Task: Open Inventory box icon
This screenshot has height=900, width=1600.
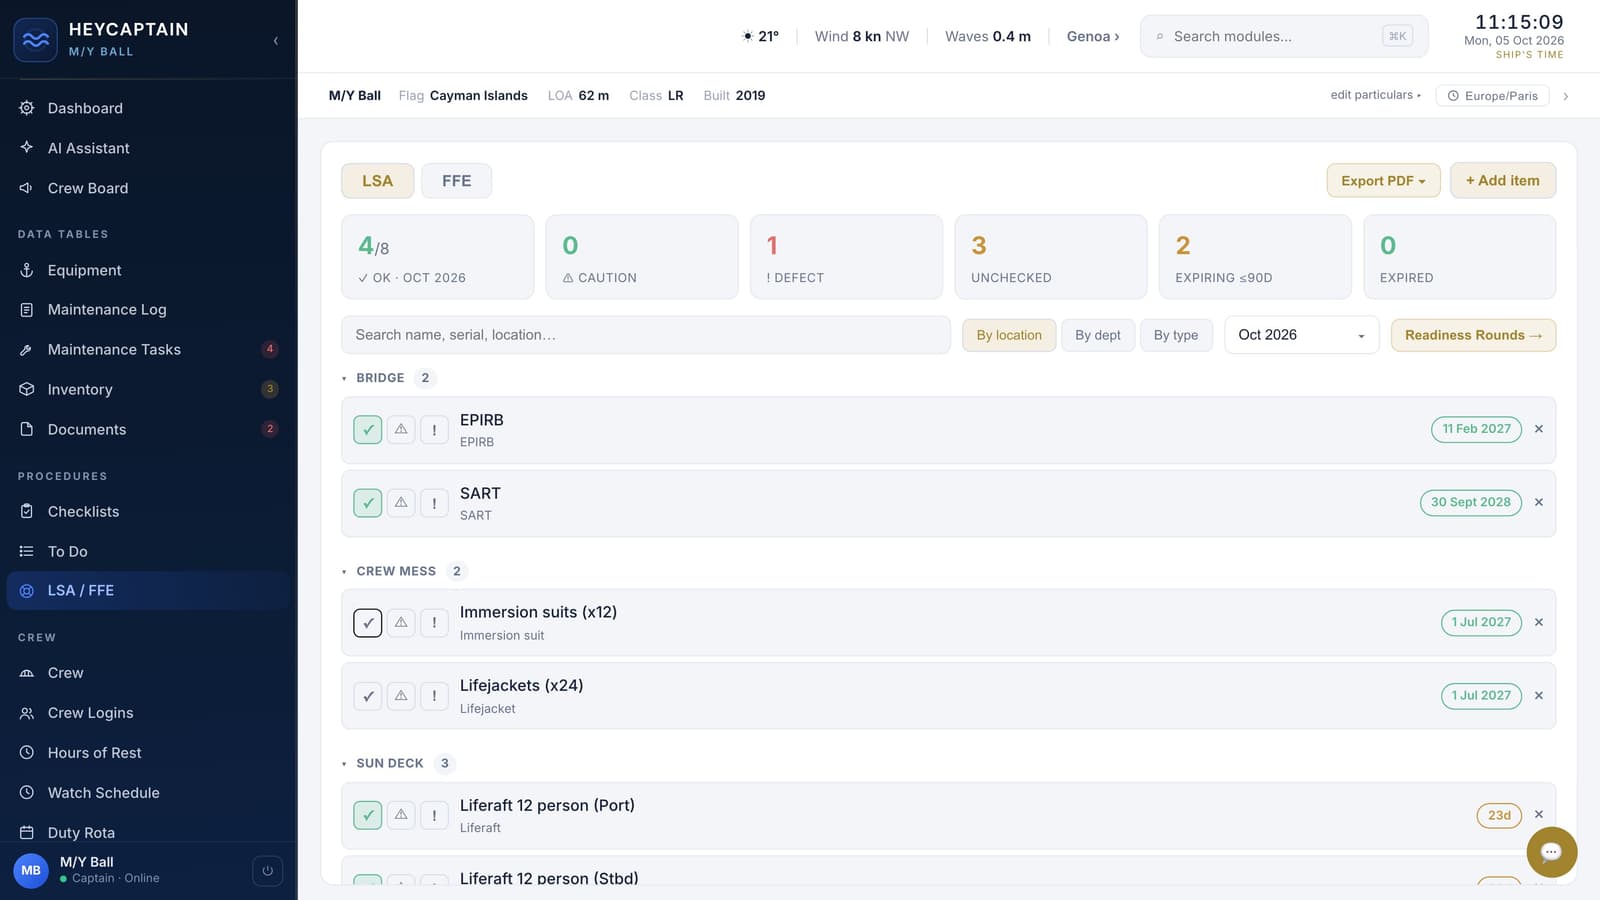Action: click(x=27, y=389)
